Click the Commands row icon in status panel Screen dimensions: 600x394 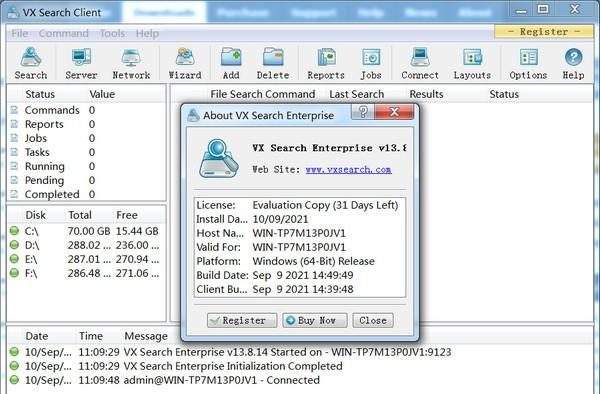click(x=14, y=110)
